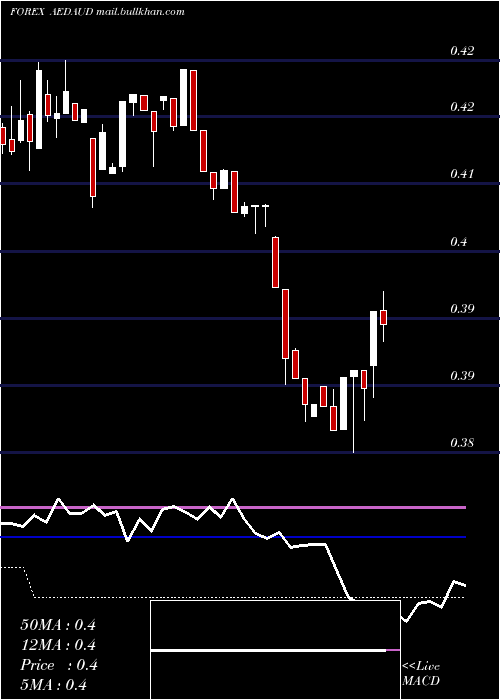The image size is (500, 700).
Task: Click the long red candle crossing the 0.4 line
Action: 275,262
